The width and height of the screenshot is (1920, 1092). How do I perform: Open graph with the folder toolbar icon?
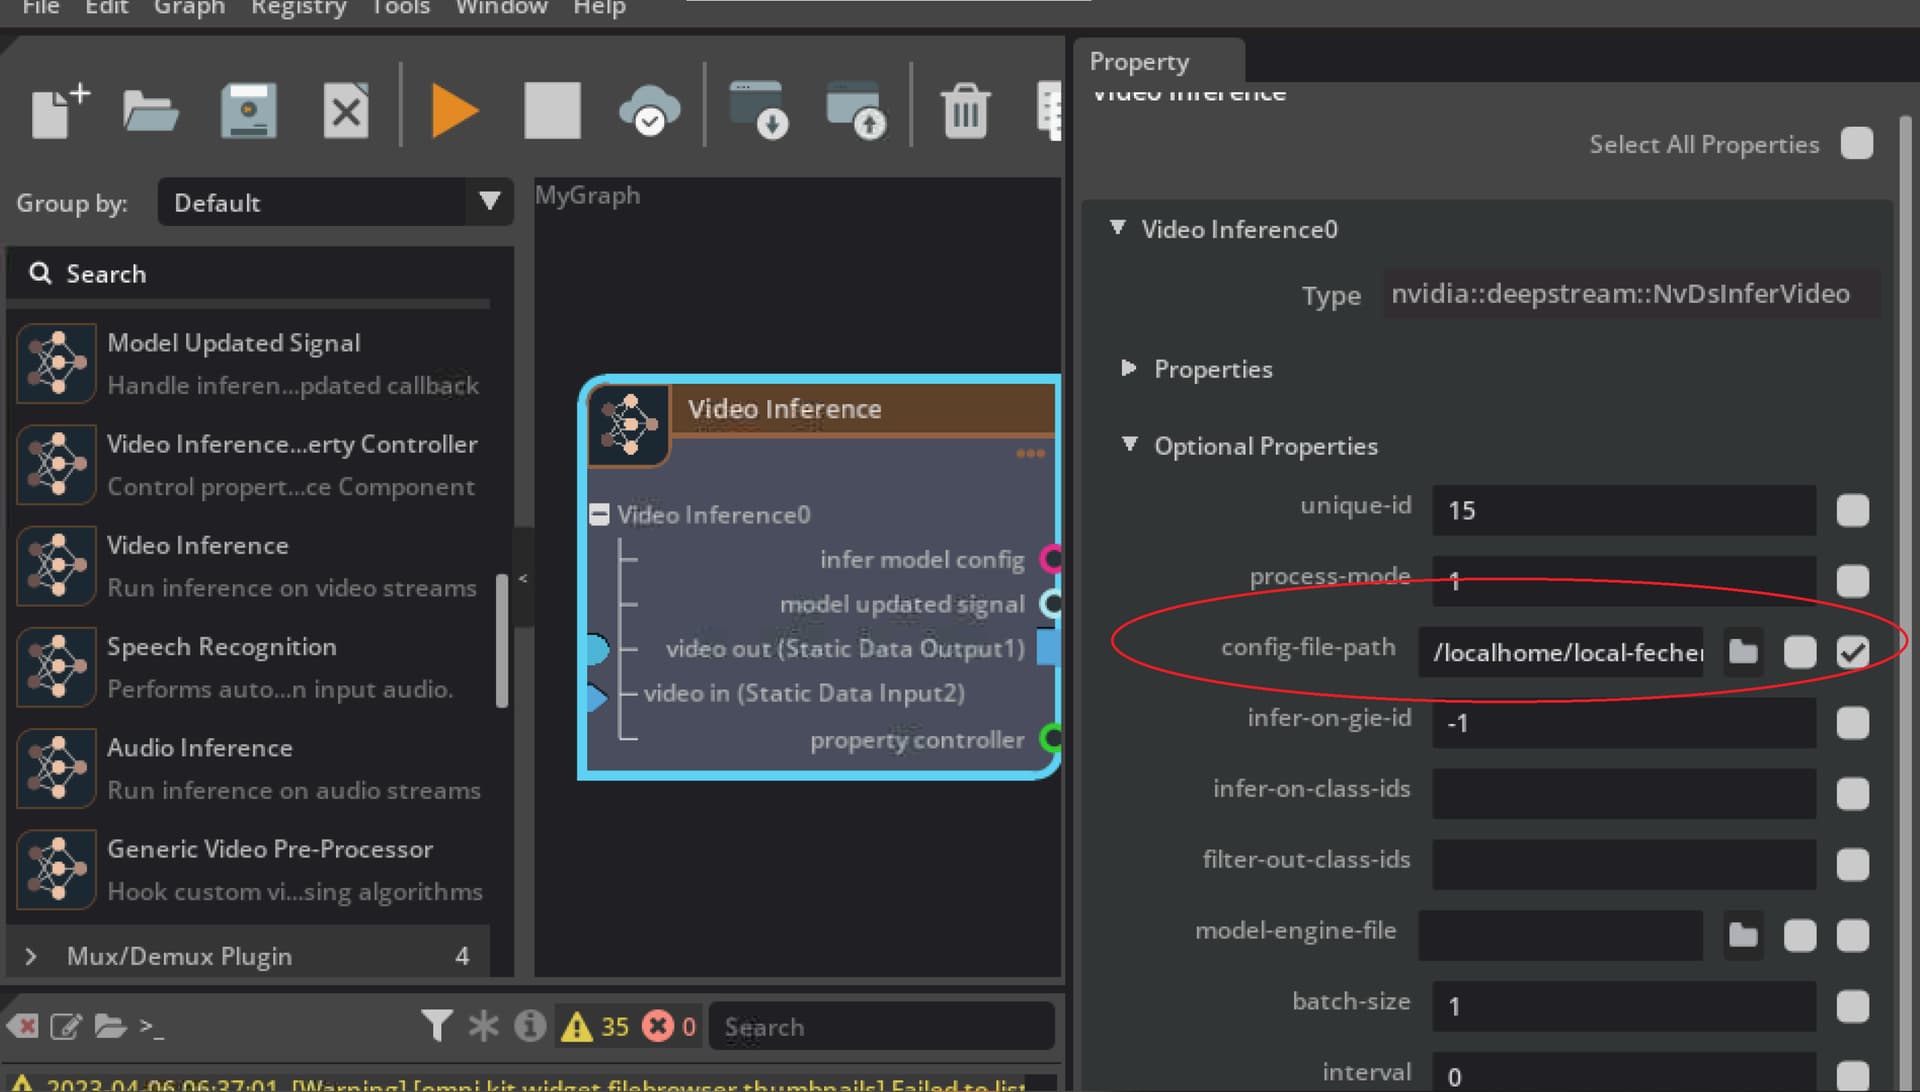[x=150, y=110]
